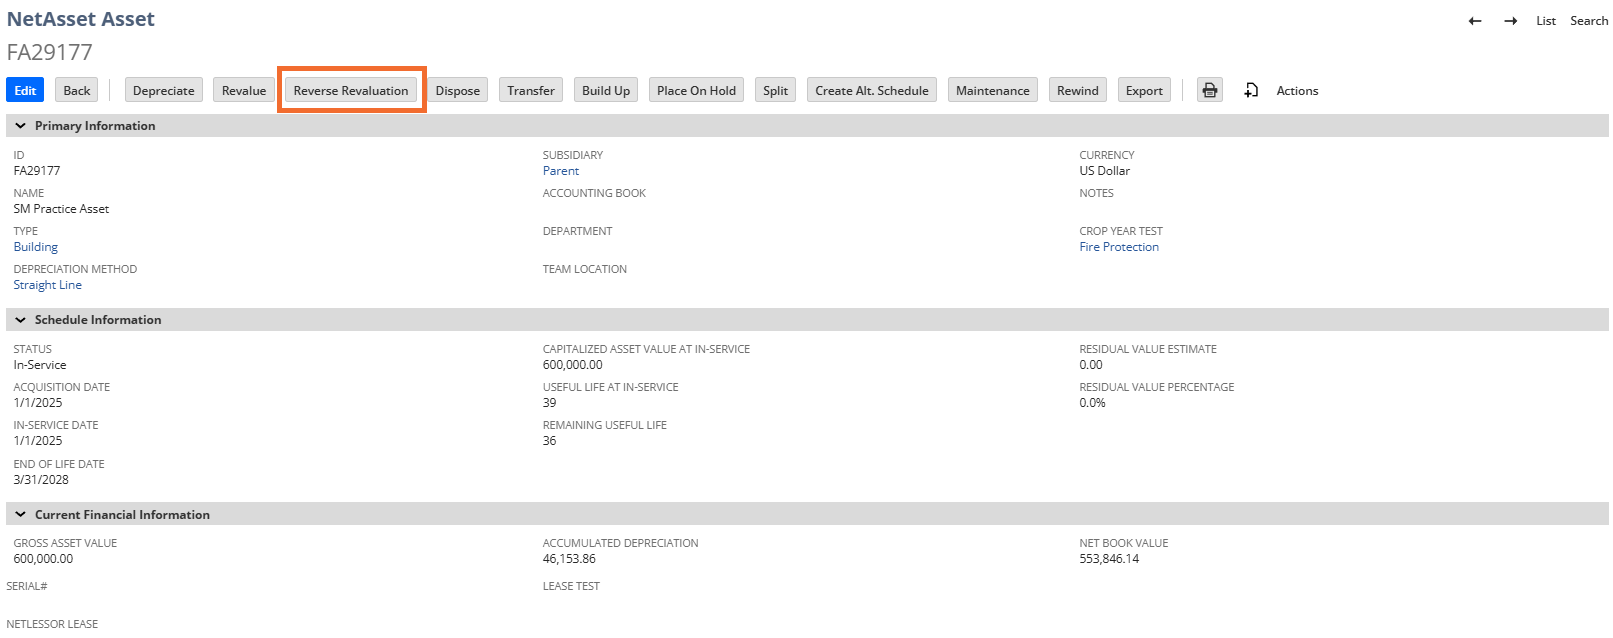Screen dimensions: 1613x638
Task: Go to previous record with left arrow
Action: pos(1474,21)
